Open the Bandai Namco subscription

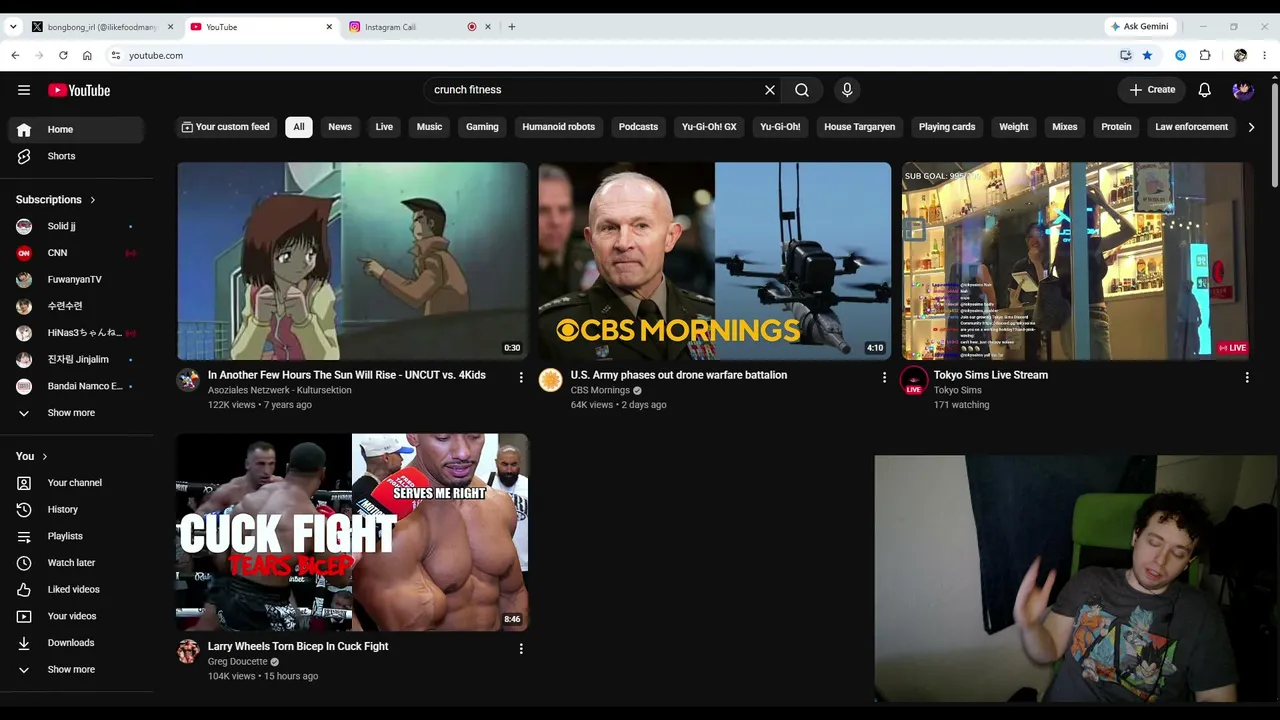(x=76, y=386)
